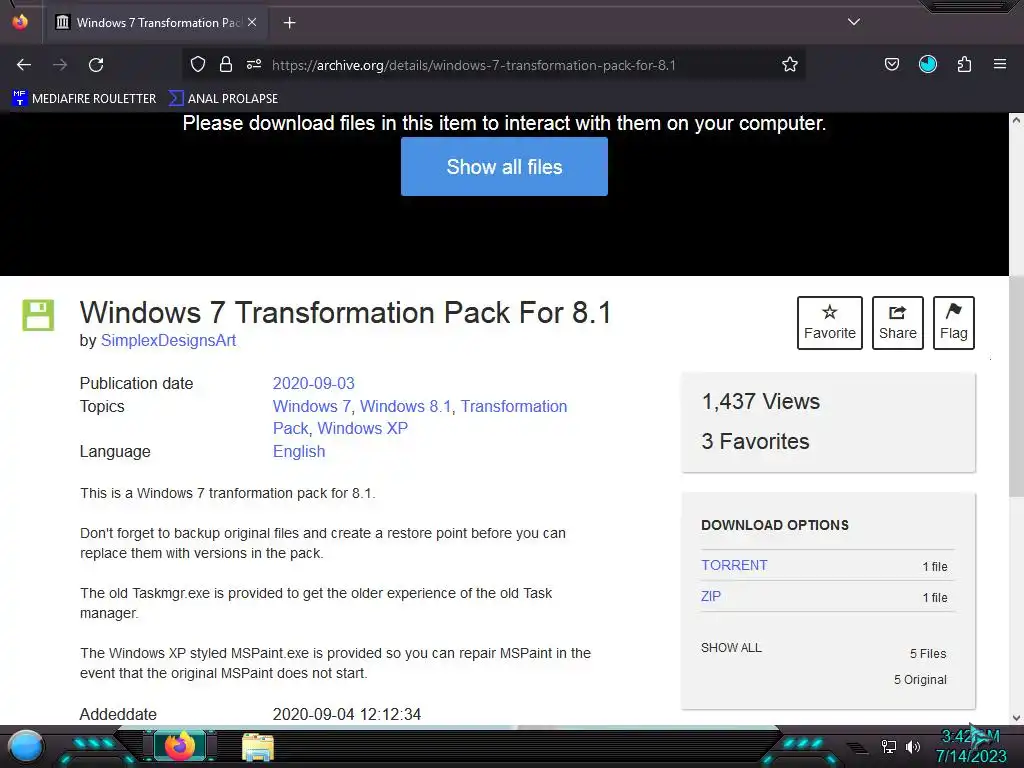Viewport: 1024px width, 768px height.
Task: Select the Windows 7 Transformation Pack tab
Action: 155,23
